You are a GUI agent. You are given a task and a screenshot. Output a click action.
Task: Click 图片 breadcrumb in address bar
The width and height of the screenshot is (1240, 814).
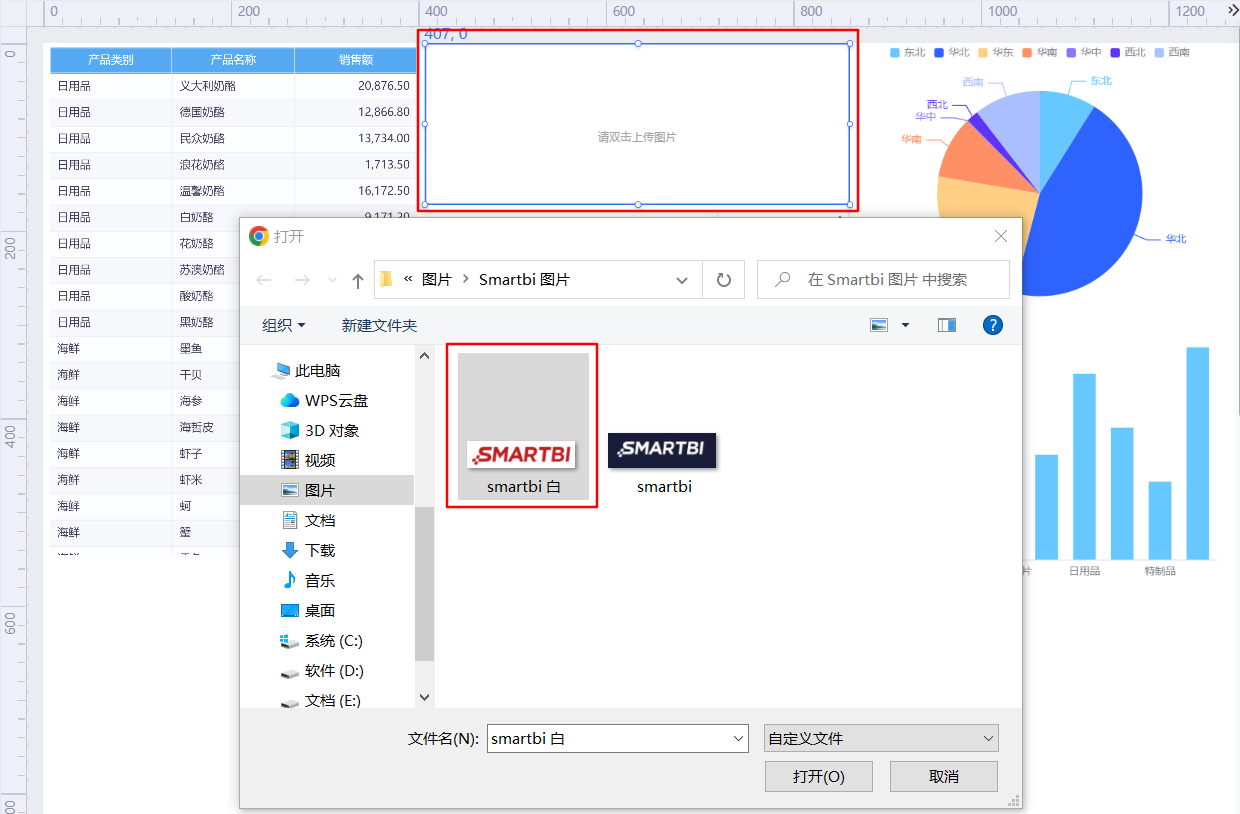click(437, 280)
